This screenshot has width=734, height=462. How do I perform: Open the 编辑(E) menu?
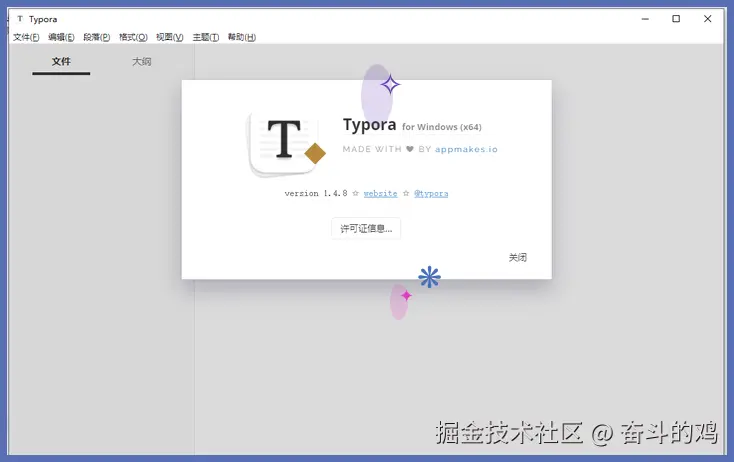pos(61,37)
